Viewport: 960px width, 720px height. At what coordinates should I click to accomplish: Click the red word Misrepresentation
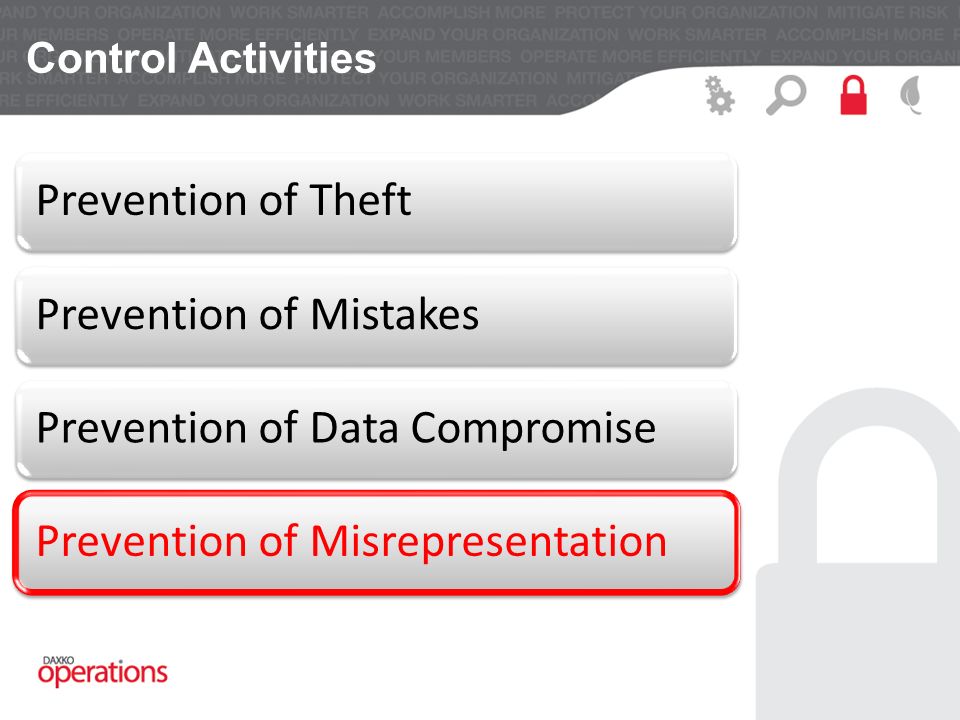pyautogui.click(x=489, y=542)
